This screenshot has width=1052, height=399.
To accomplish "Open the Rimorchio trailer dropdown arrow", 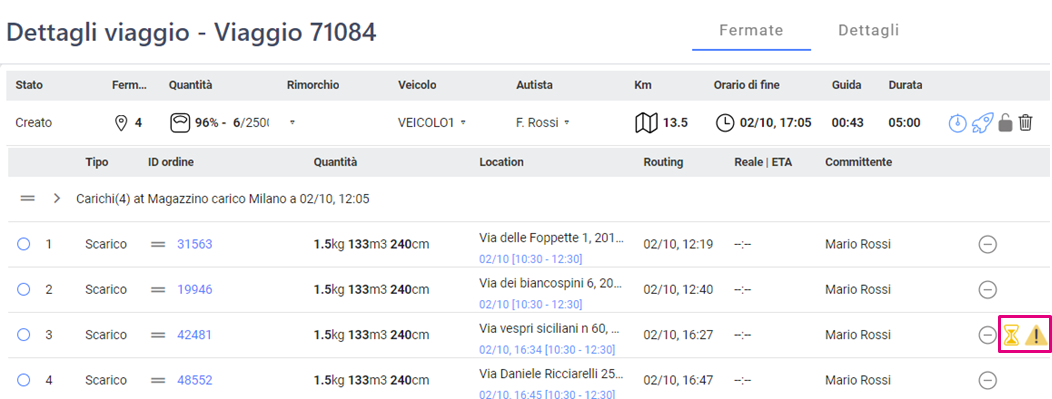I will [x=291, y=123].
